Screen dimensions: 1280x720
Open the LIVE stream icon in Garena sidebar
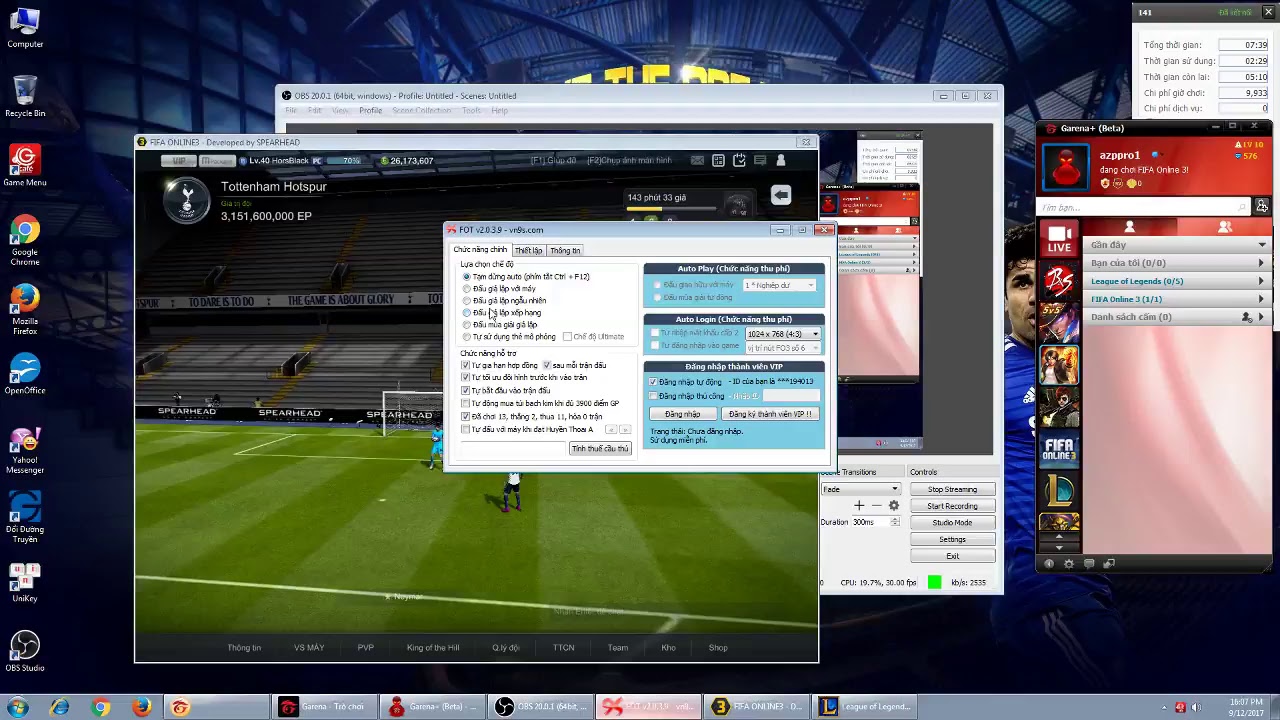[1059, 238]
